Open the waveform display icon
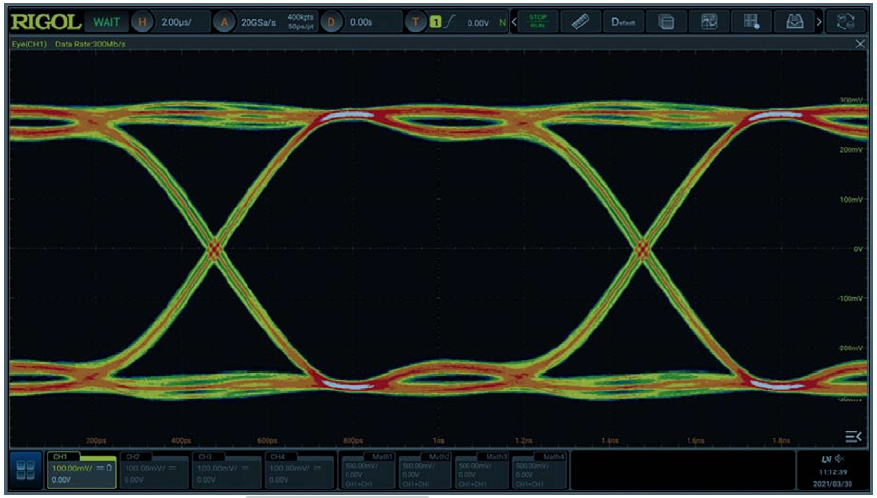This screenshot has height=498, width=877. [x=709, y=21]
